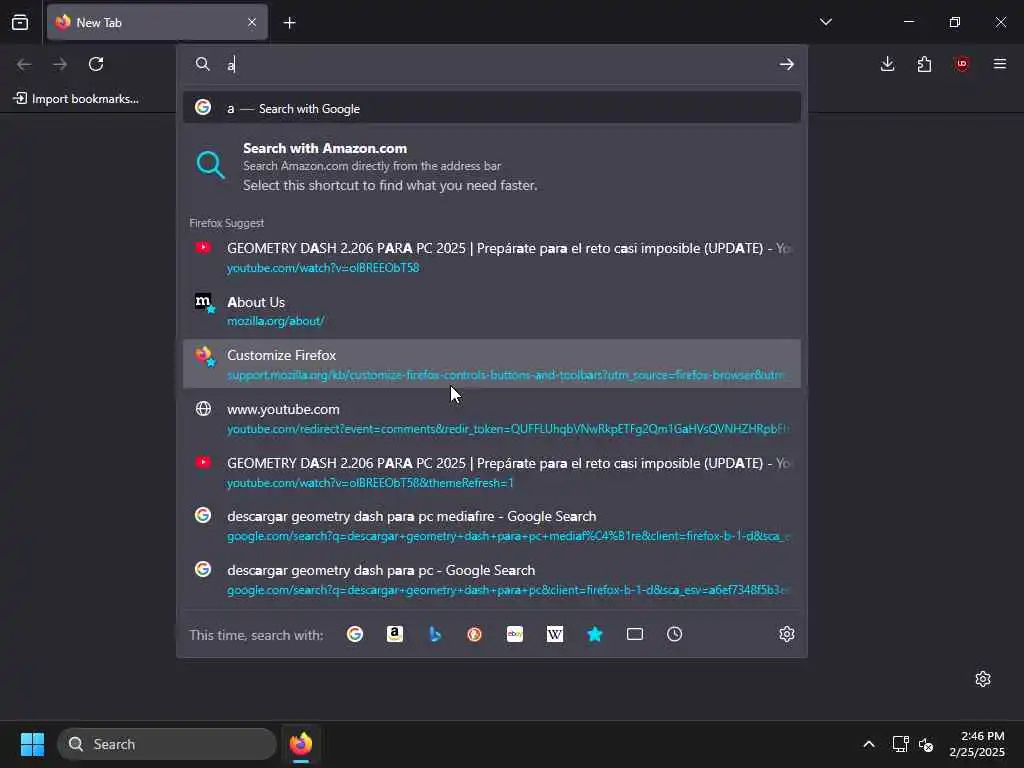
Task: Search this time with Bing icon
Action: point(435,634)
